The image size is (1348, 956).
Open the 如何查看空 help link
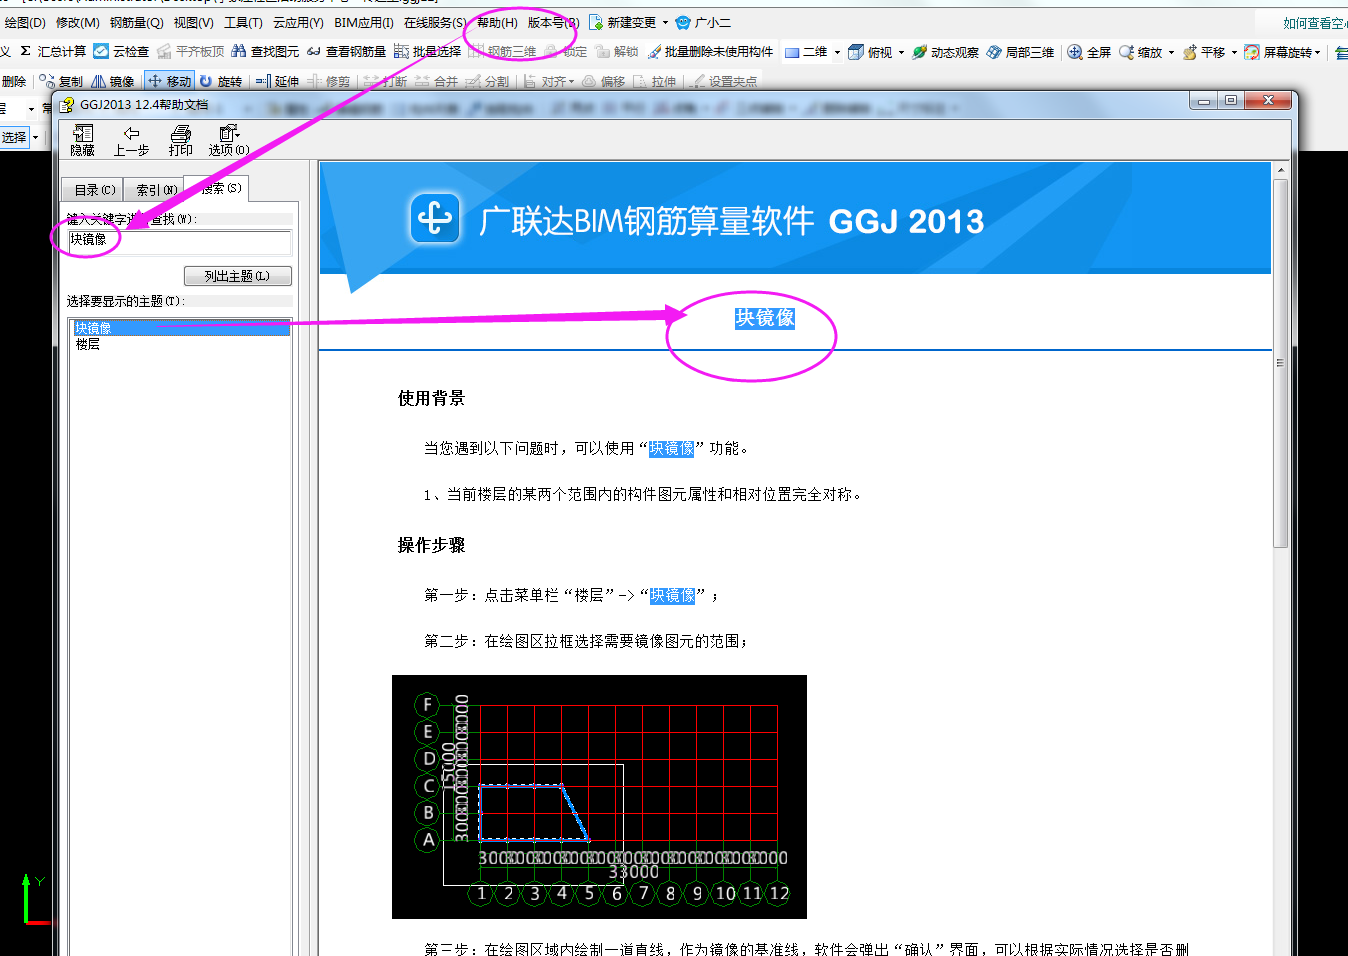pyautogui.click(x=1314, y=22)
